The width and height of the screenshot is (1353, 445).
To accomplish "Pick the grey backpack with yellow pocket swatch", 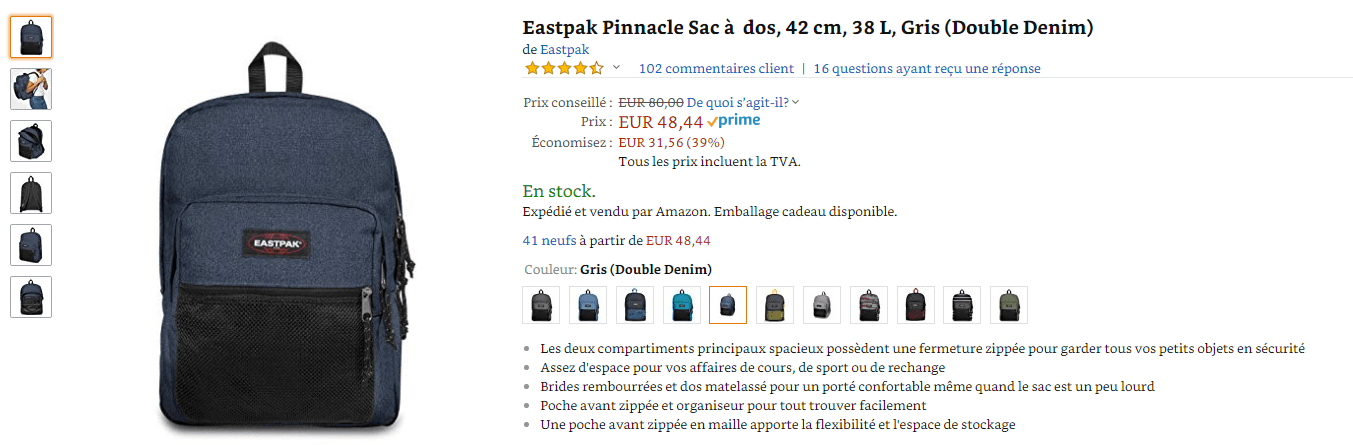I will 774,305.
